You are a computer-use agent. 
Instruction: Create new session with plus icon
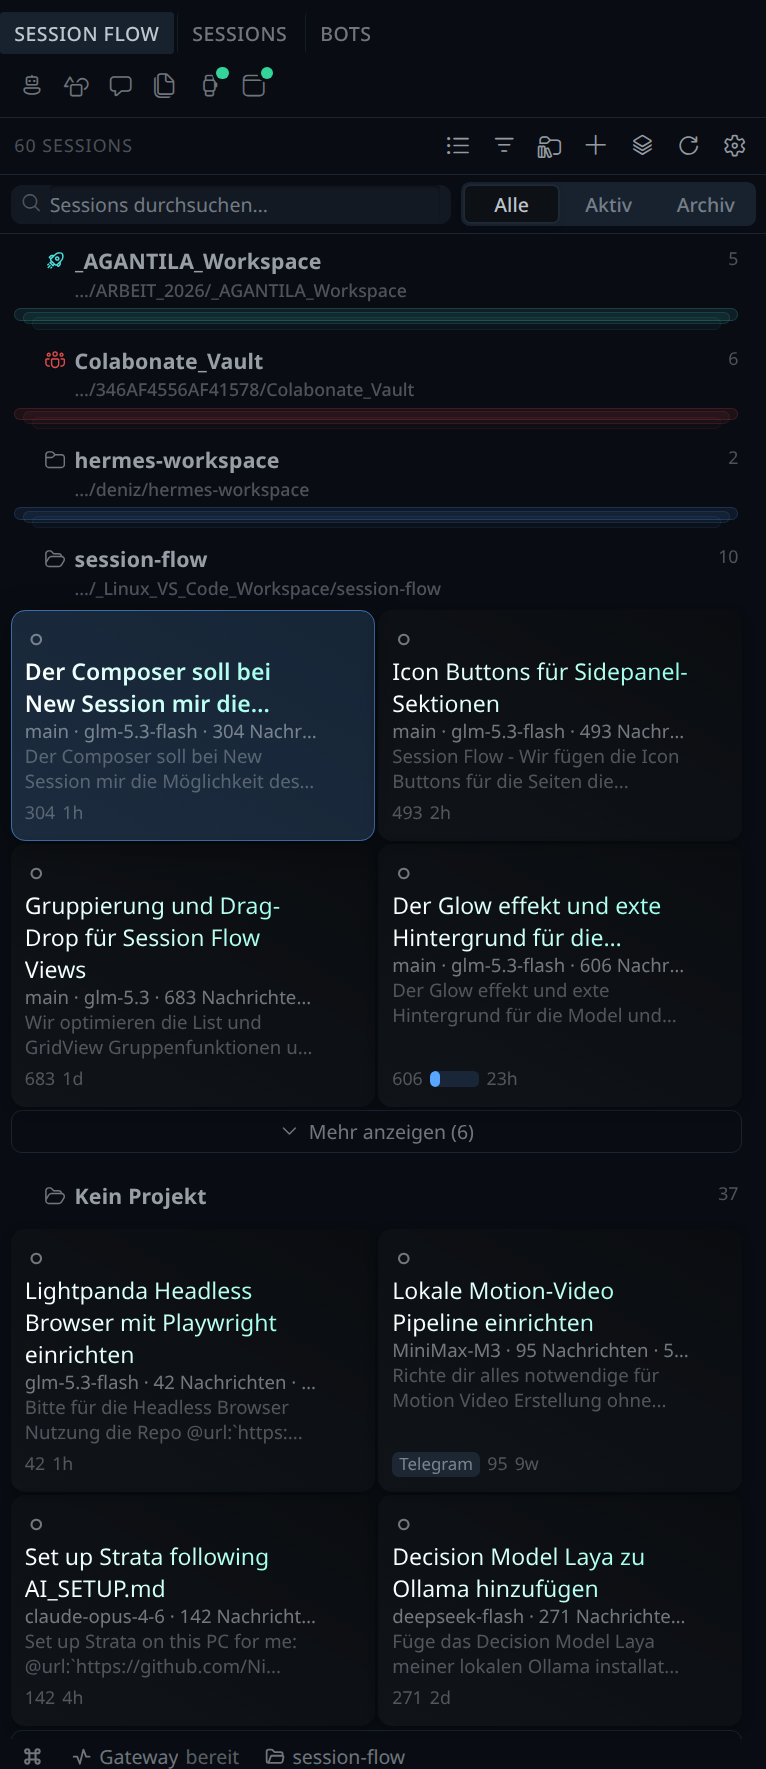click(x=596, y=146)
